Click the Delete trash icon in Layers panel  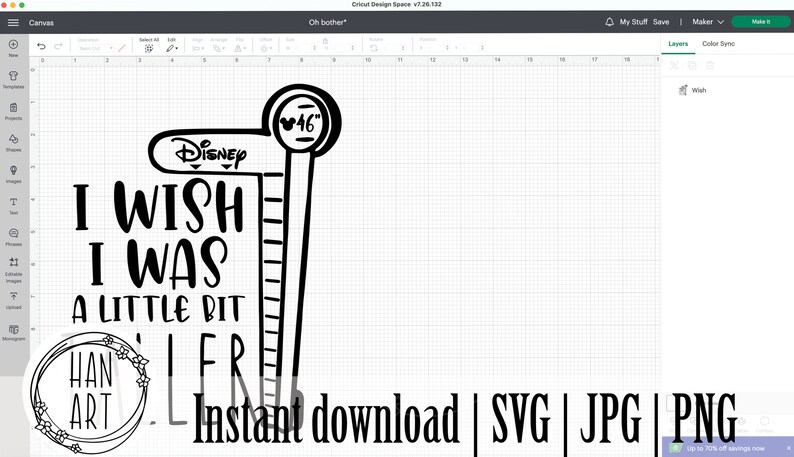point(710,65)
